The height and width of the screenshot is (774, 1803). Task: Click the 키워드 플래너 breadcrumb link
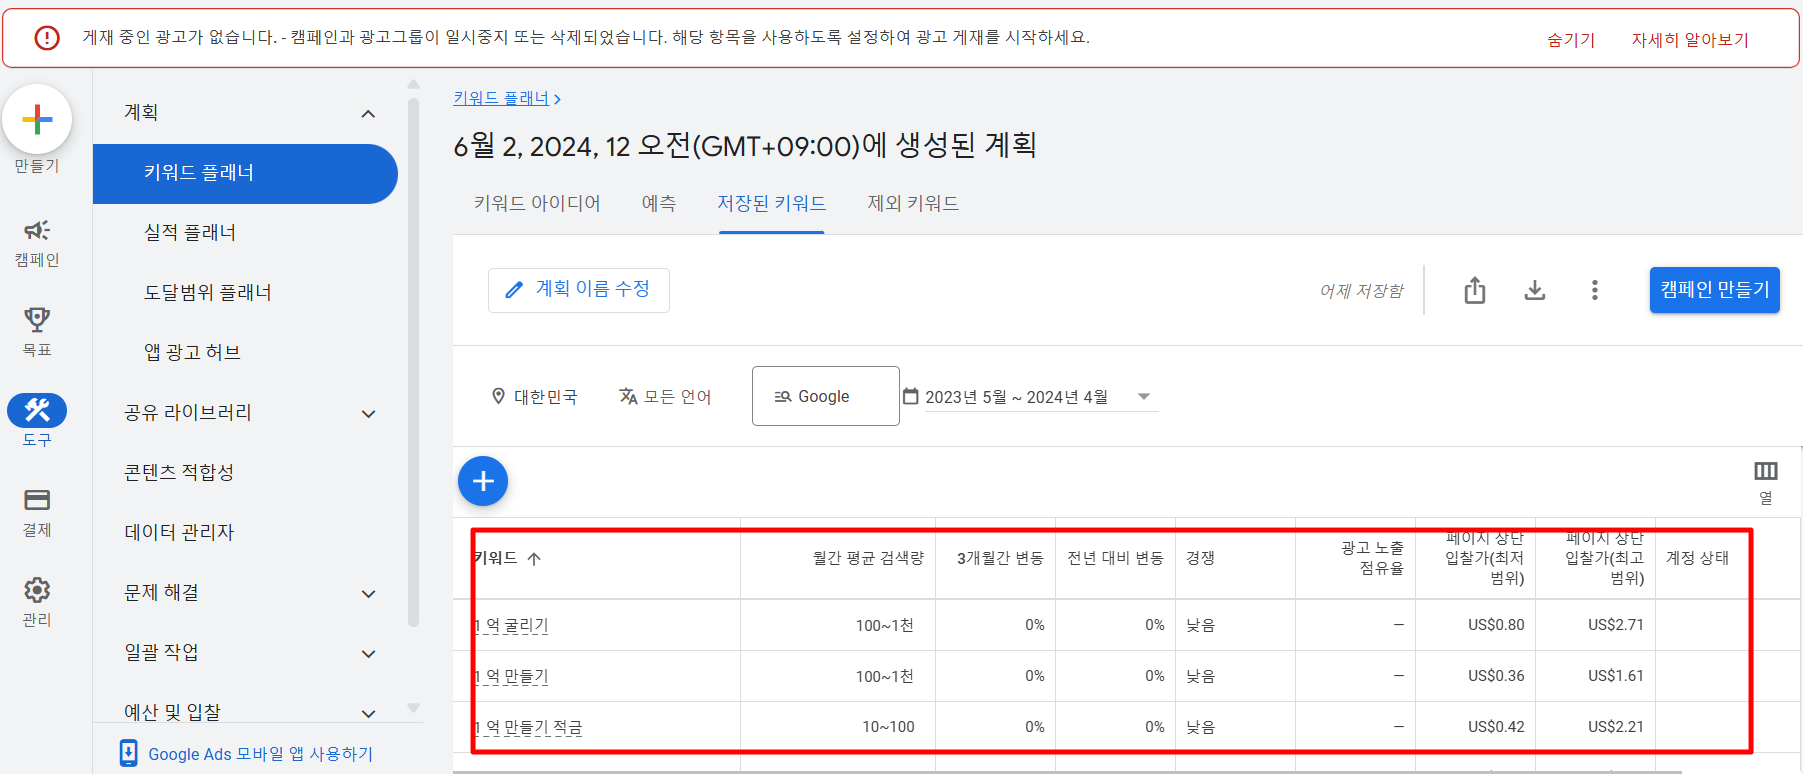click(x=501, y=98)
